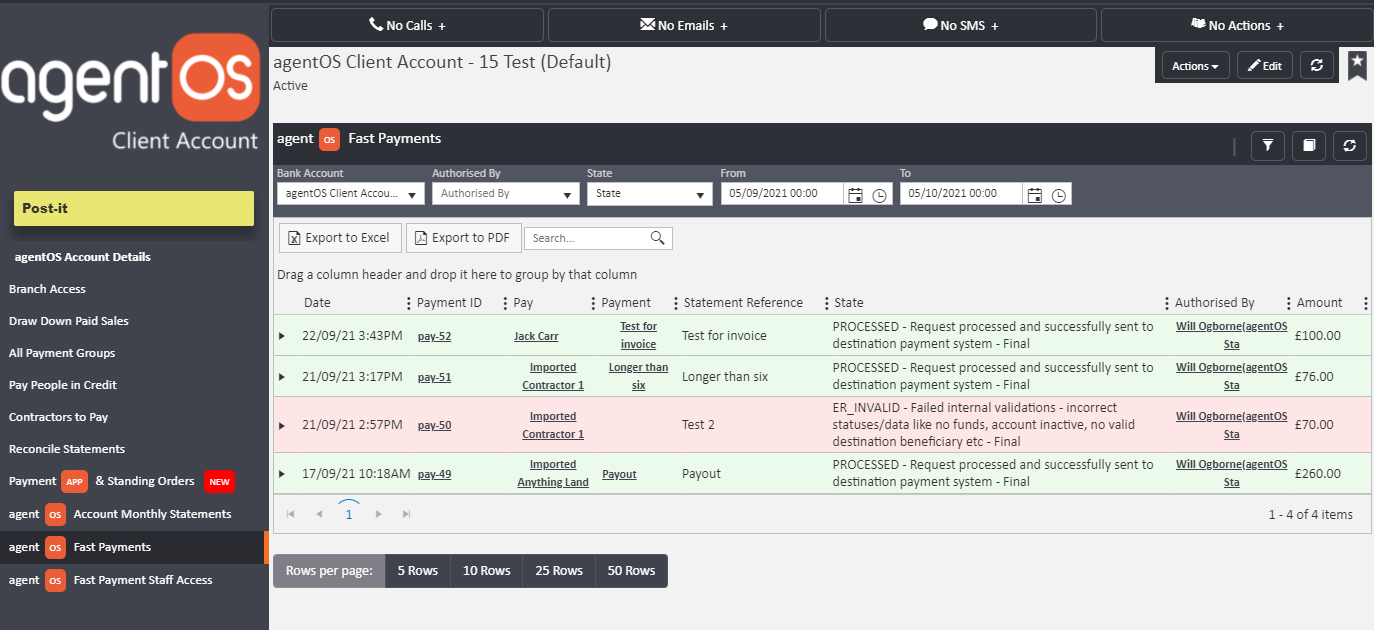Select Contractors to Pay in sidebar
This screenshot has width=1374, height=630.
coord(58,417)
